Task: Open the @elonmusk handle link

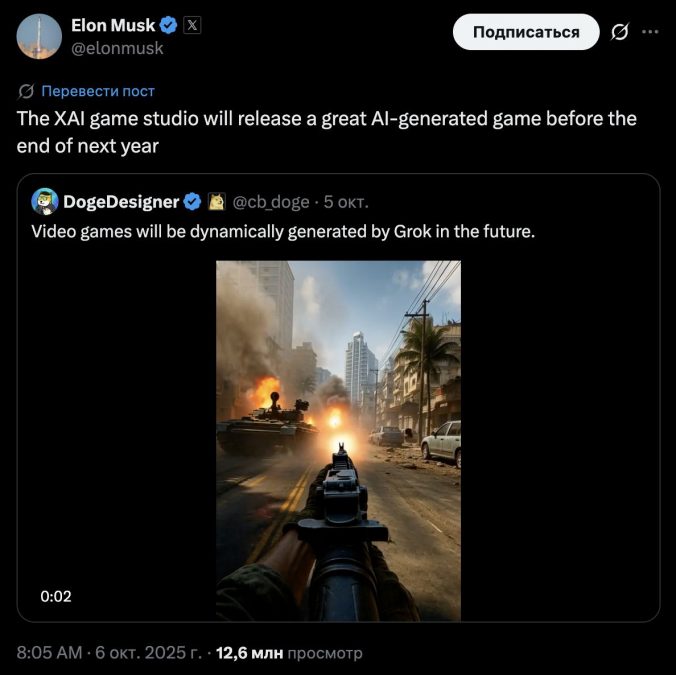Action: point(117,48)
